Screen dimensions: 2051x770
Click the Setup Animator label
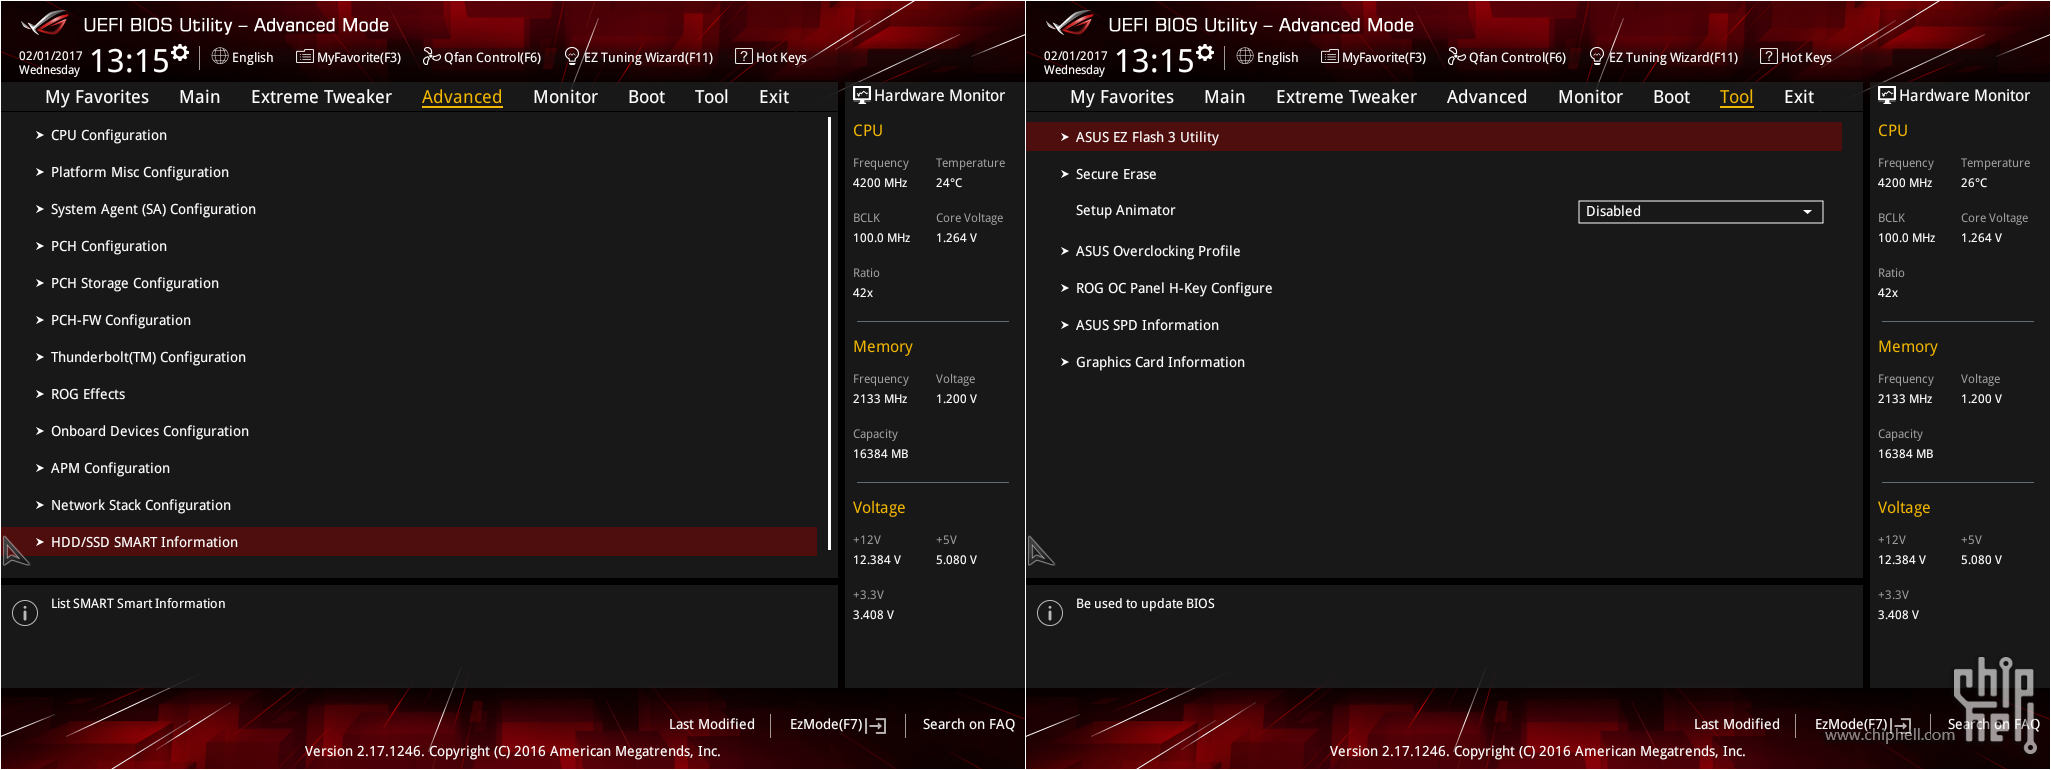[x=1125, y=210]
